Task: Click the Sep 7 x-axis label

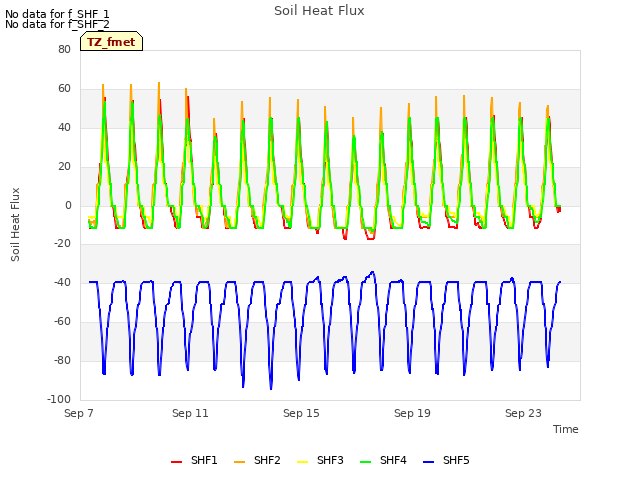Action: coord(79,413)
